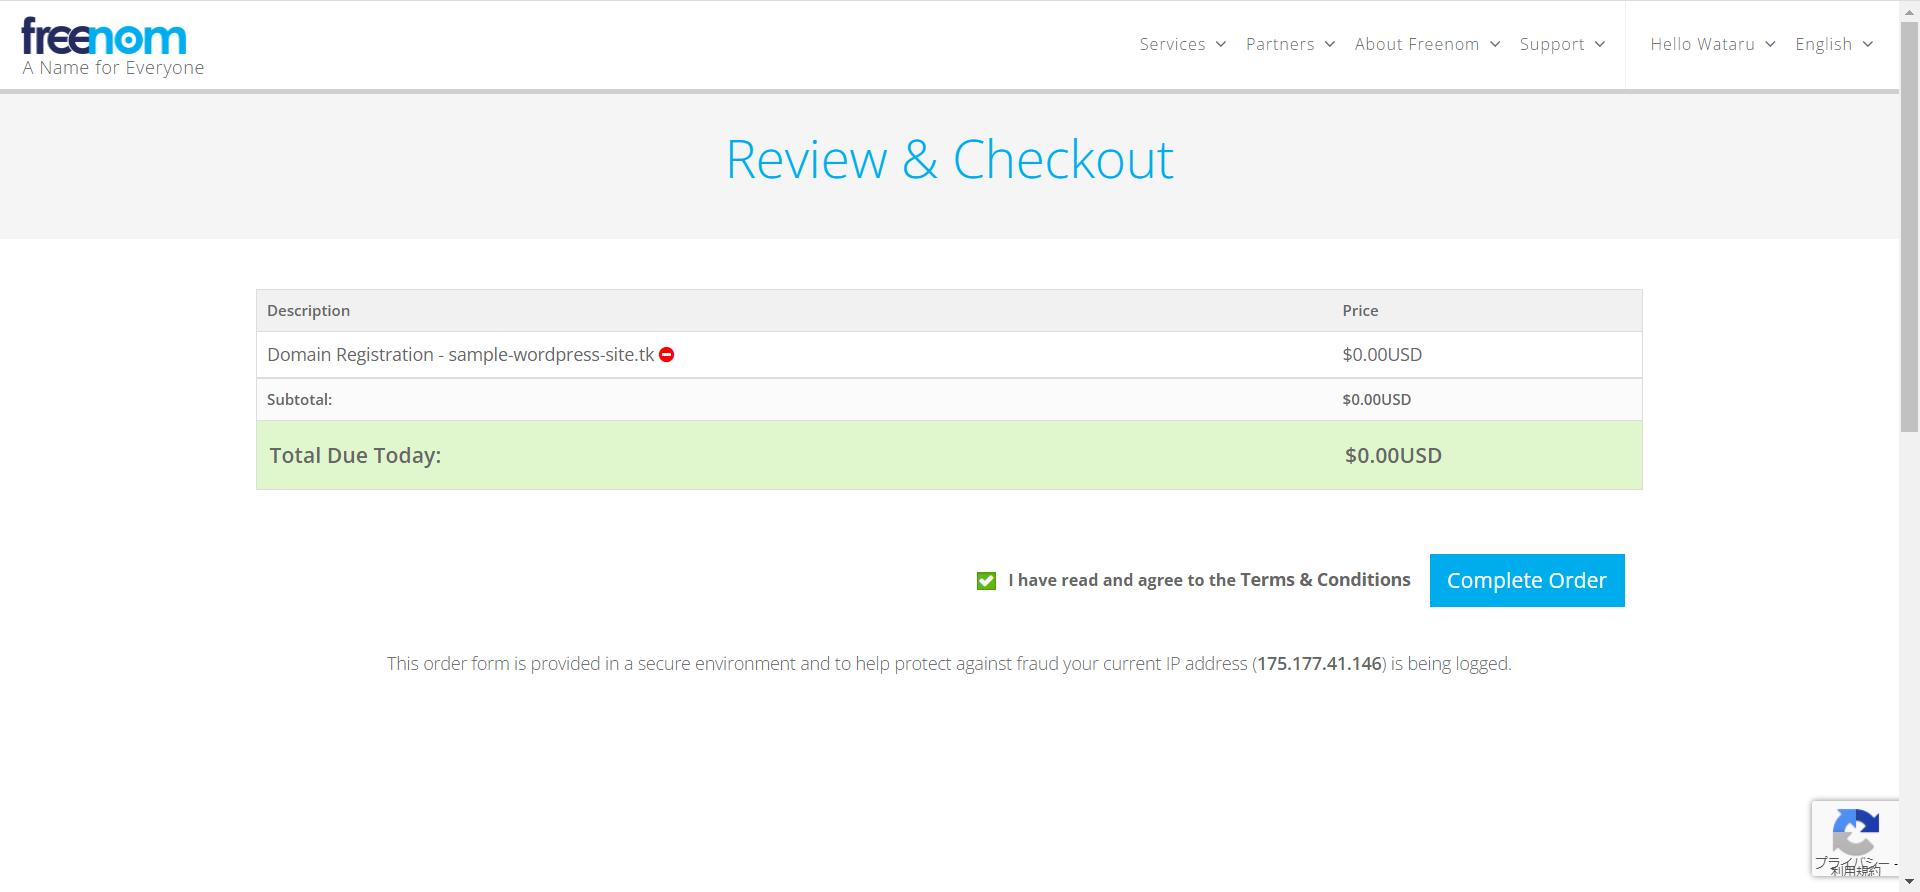1920x892 pixels.
Task: Click the Review & Checkout heading
Action: pyautogui.click(x=950, y=160)
